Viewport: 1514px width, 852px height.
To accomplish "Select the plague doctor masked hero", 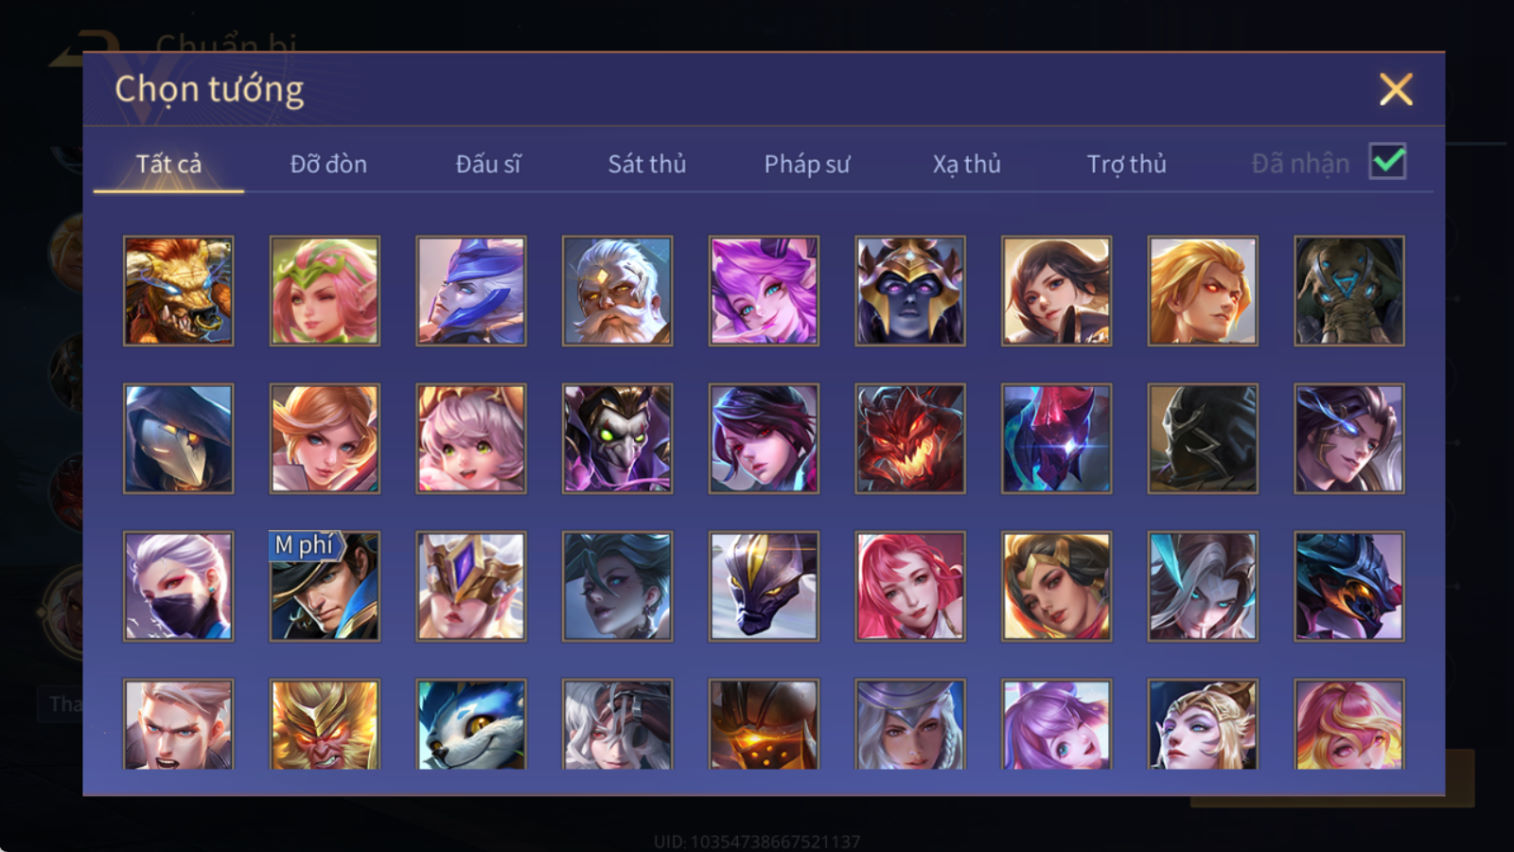I will coord(178,439).
